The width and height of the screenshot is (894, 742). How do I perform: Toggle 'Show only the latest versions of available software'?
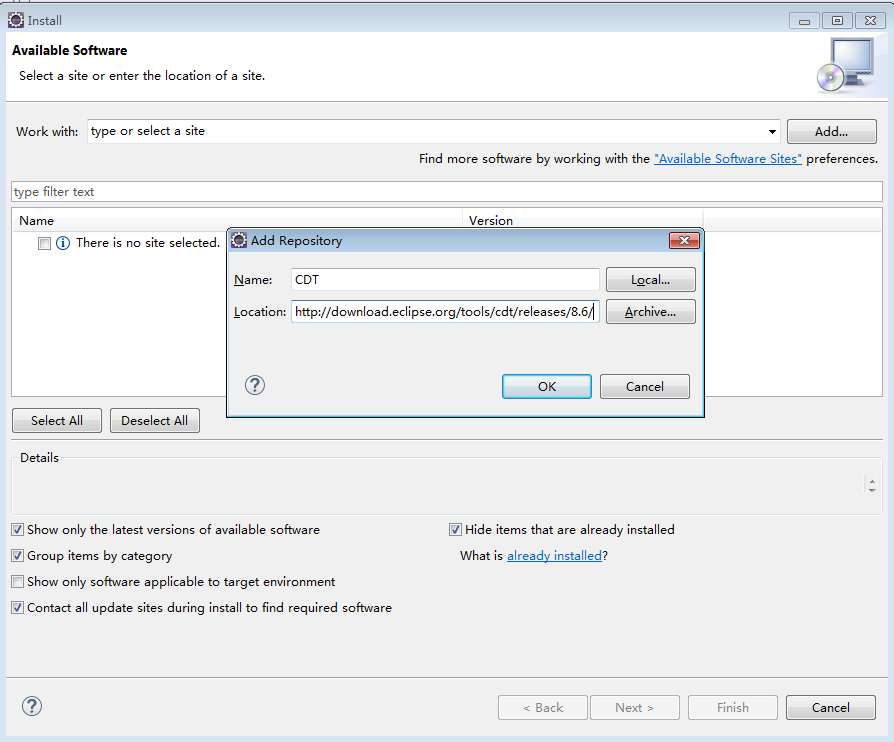[x=18, y=530]
